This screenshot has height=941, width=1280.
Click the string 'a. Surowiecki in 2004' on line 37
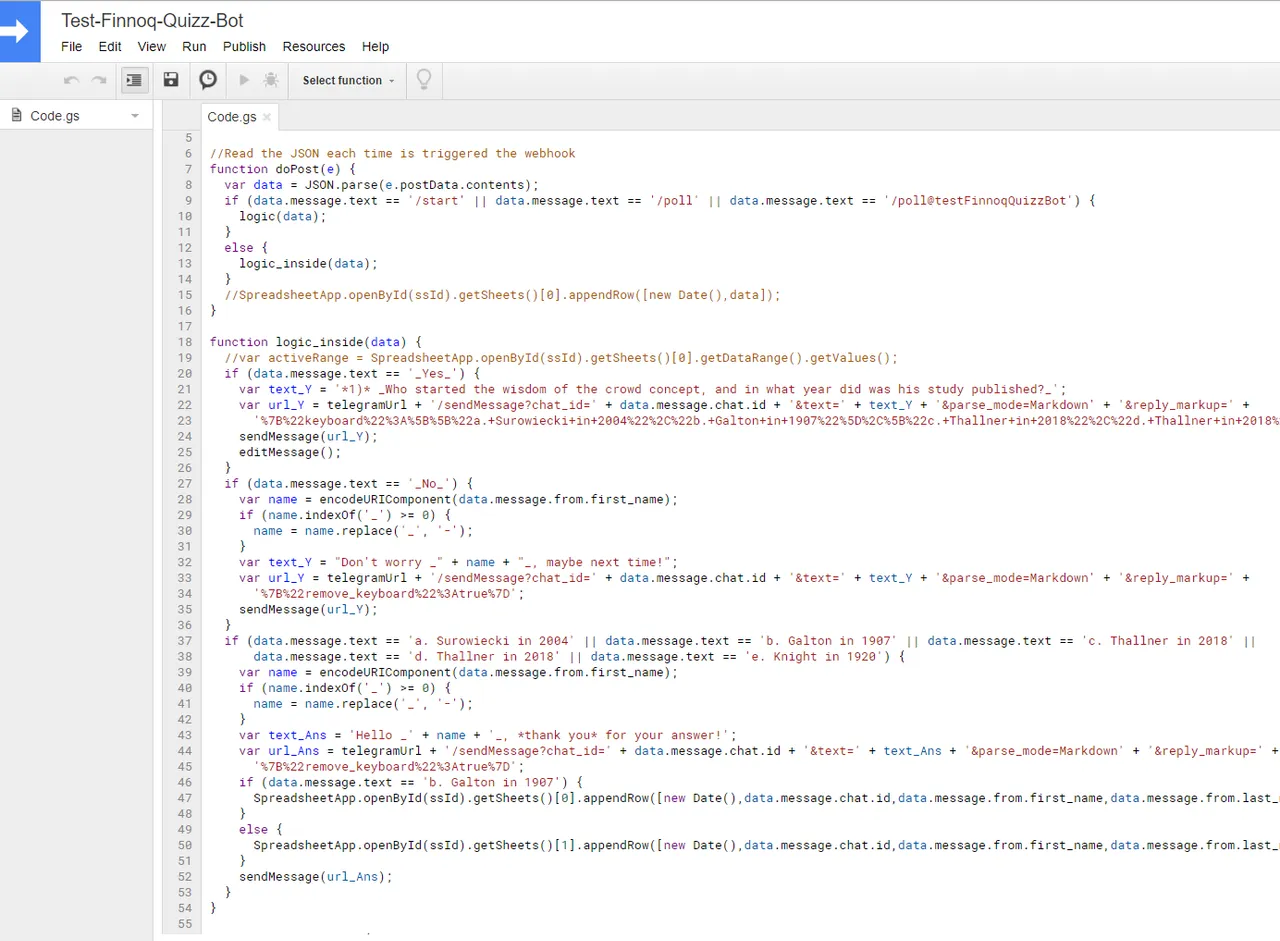(x=489, y=641)
